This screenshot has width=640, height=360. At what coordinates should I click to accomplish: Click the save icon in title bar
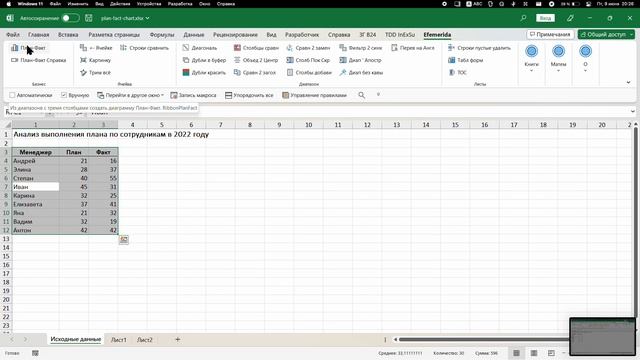89,18
